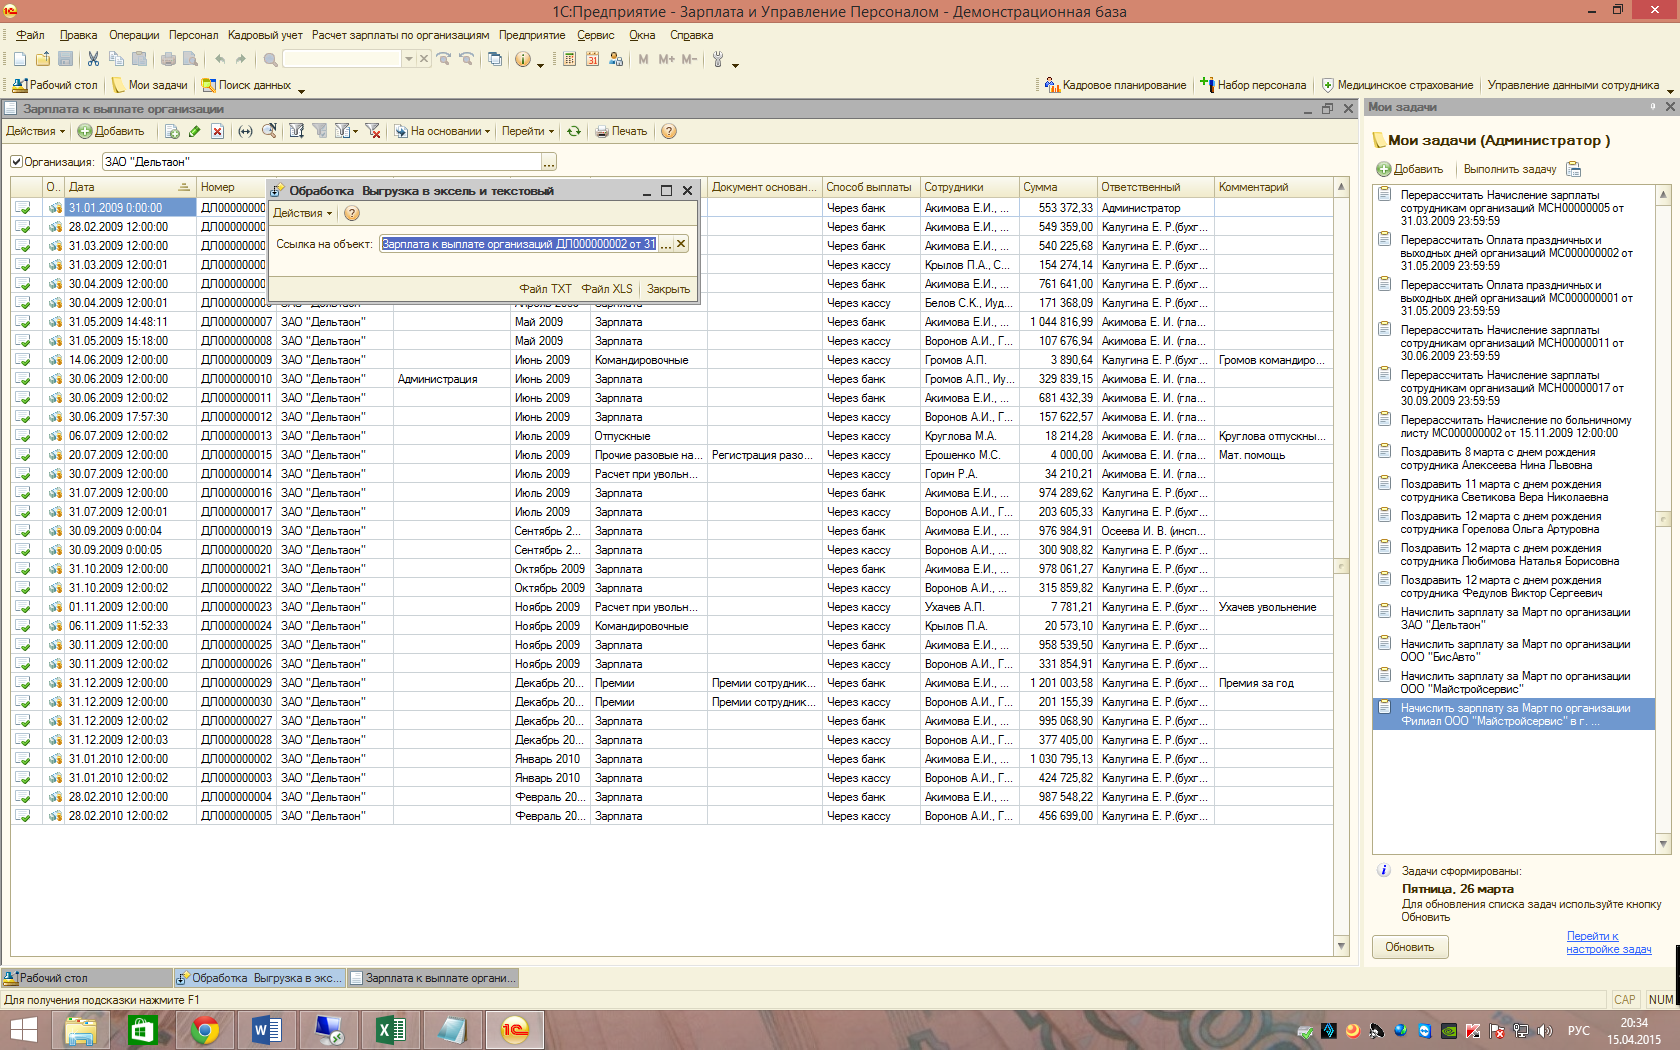Switch to Зарплата к выплате bottom window tab

pos(433,978)
